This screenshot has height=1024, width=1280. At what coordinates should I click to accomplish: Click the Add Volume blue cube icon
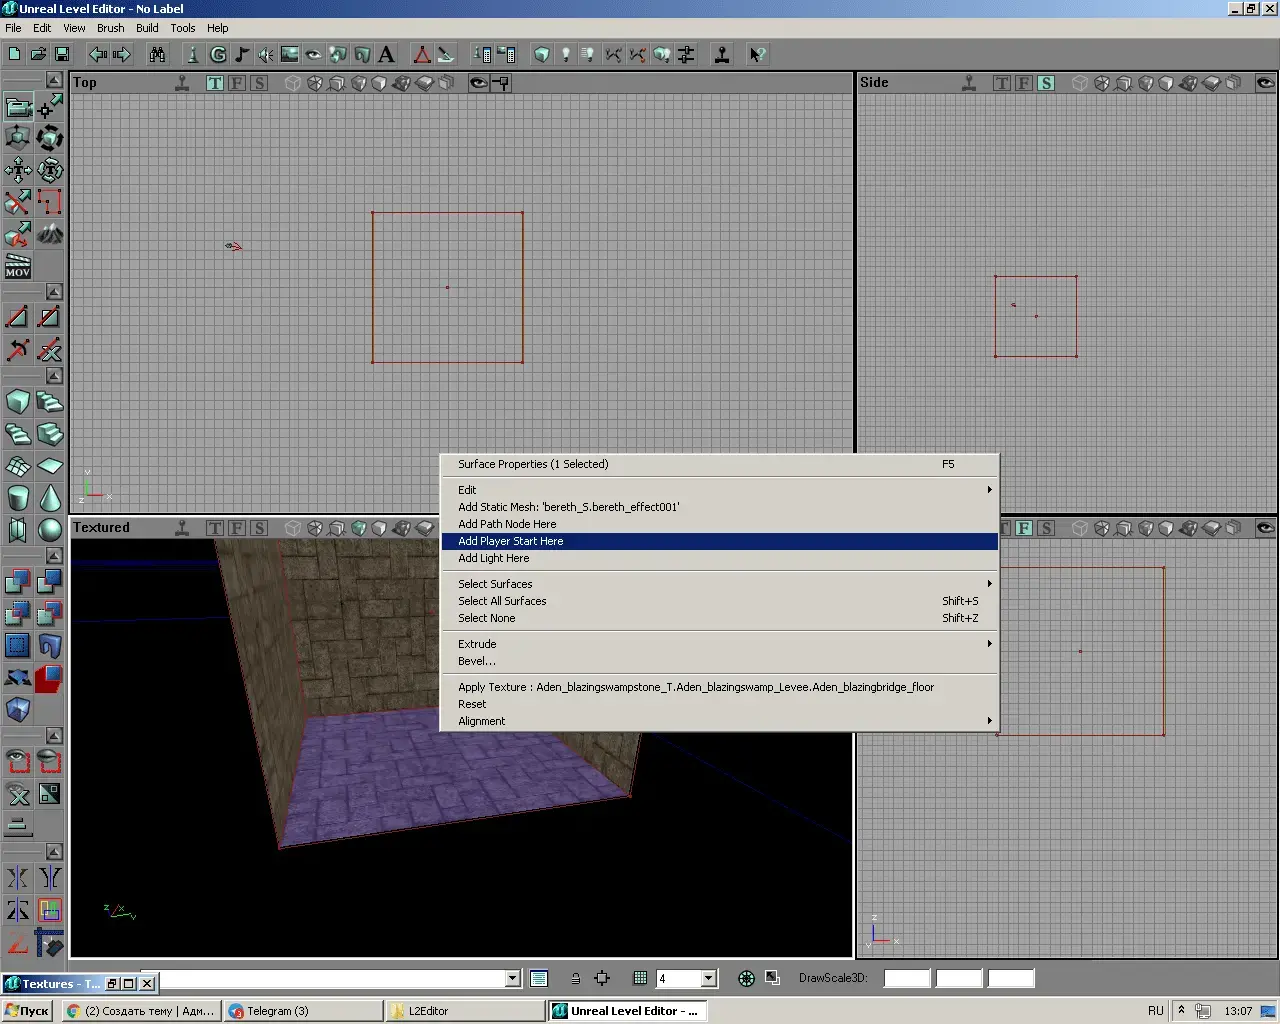pyautogui.click(x=18, y=710)
